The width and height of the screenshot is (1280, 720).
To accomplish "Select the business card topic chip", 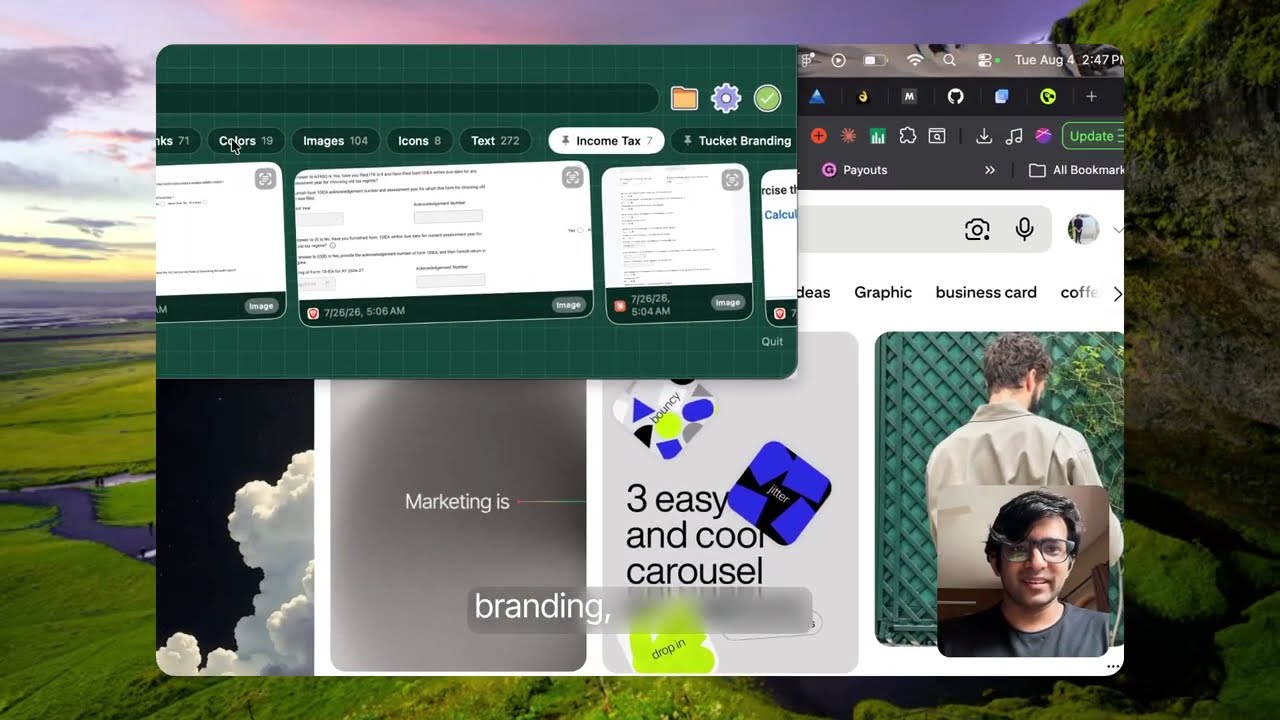I will click(x=986, y=292).
